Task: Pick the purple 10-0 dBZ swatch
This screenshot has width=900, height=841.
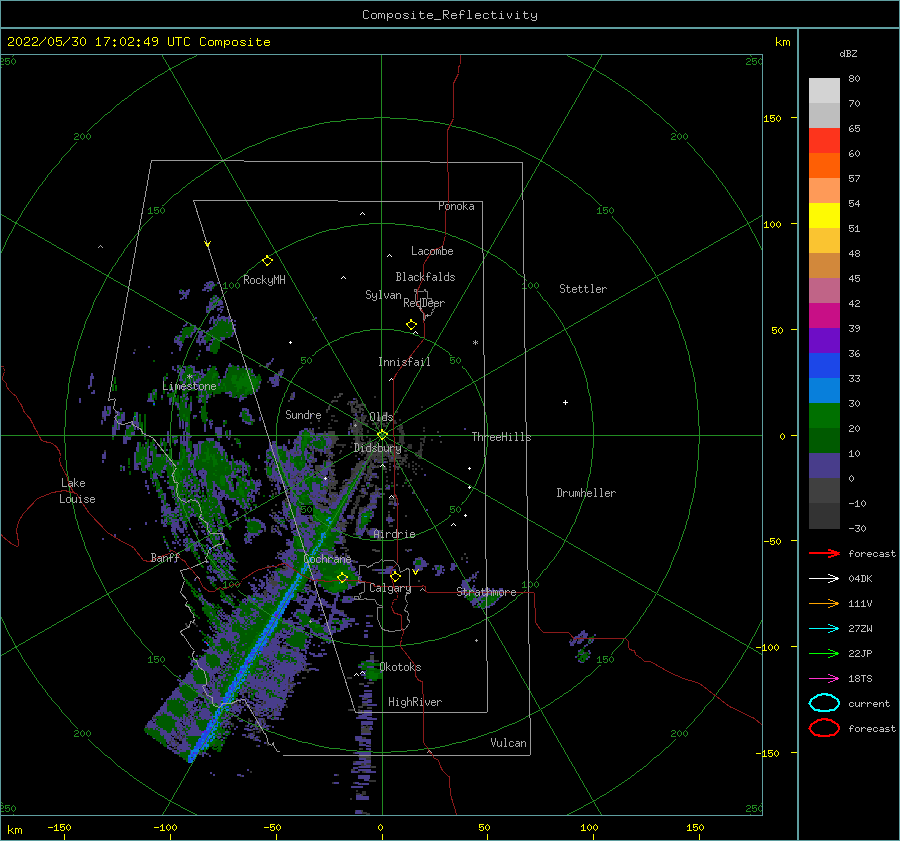Action: coord(824,466)
